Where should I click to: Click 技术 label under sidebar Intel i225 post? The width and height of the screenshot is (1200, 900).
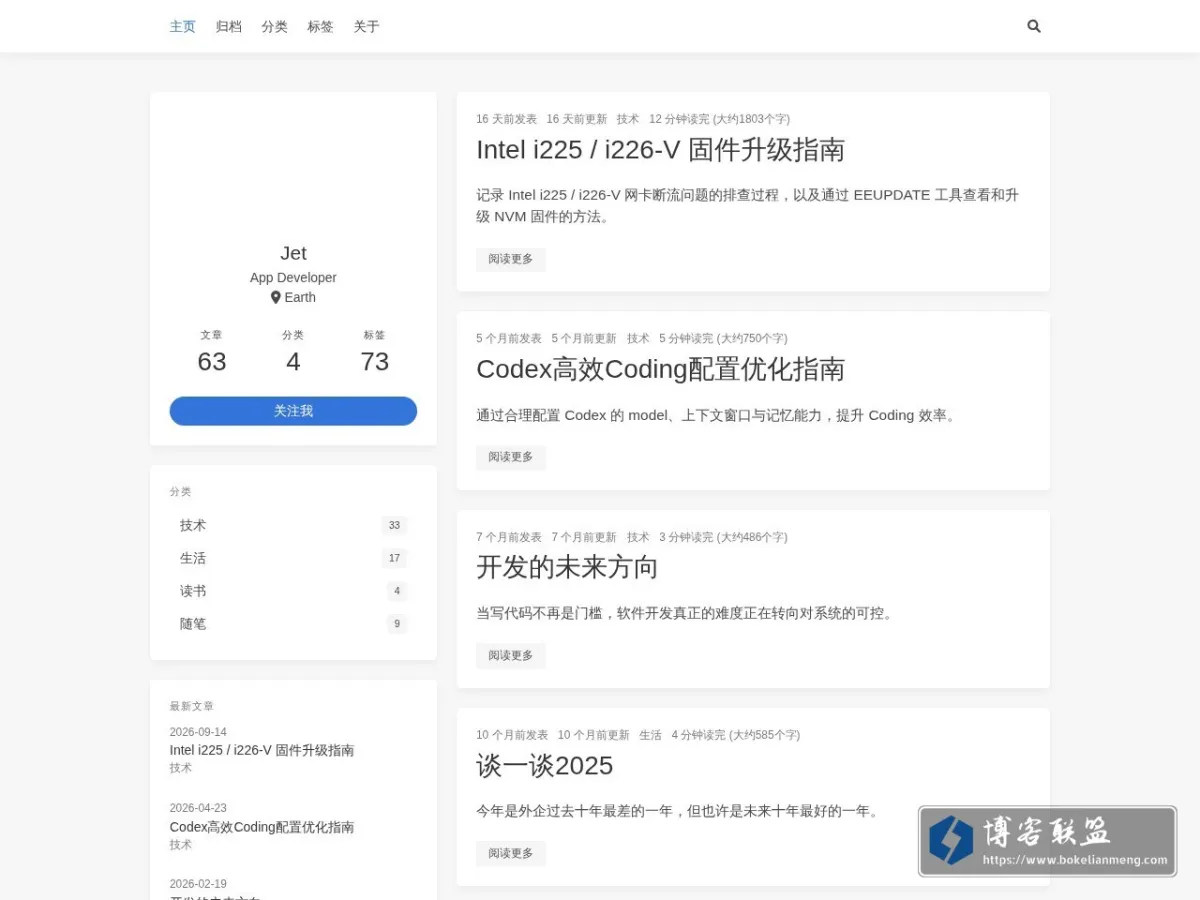click(x=181, y=768)
